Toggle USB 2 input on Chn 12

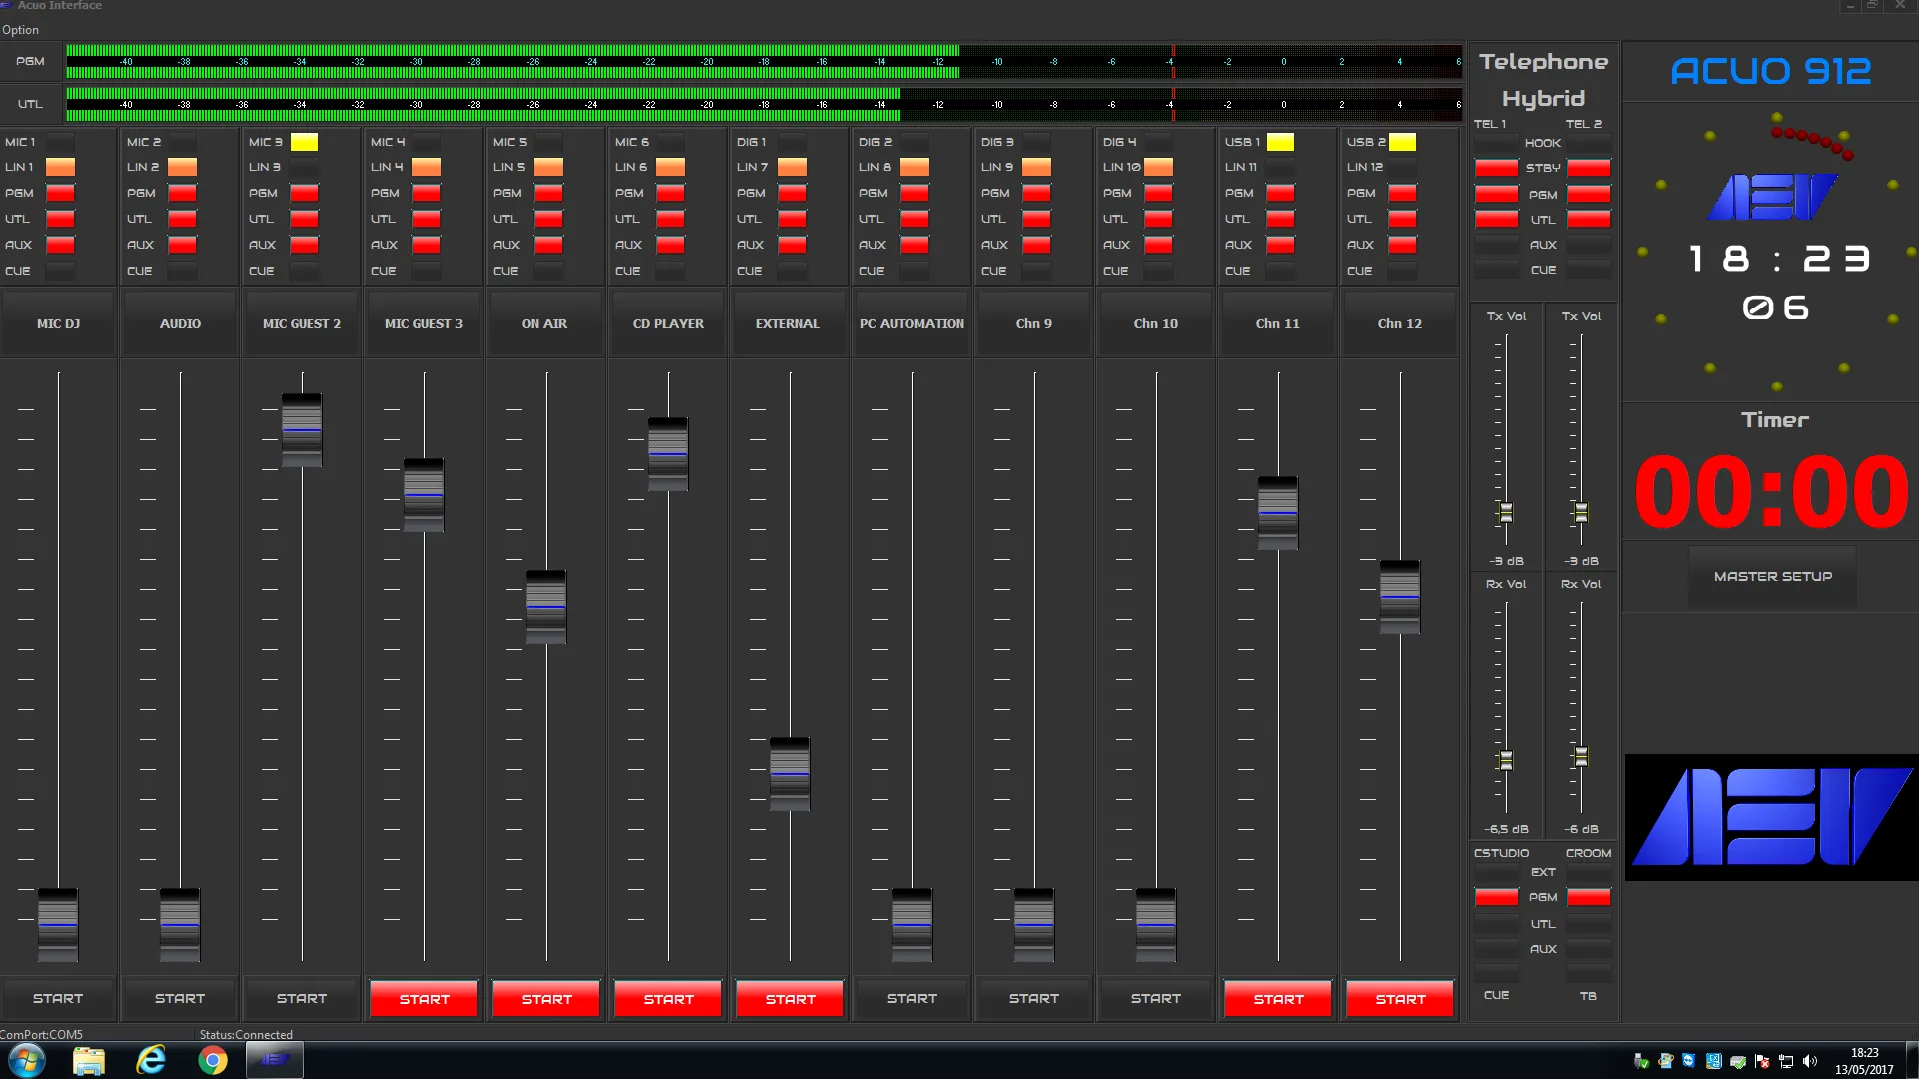point(1402,142)
